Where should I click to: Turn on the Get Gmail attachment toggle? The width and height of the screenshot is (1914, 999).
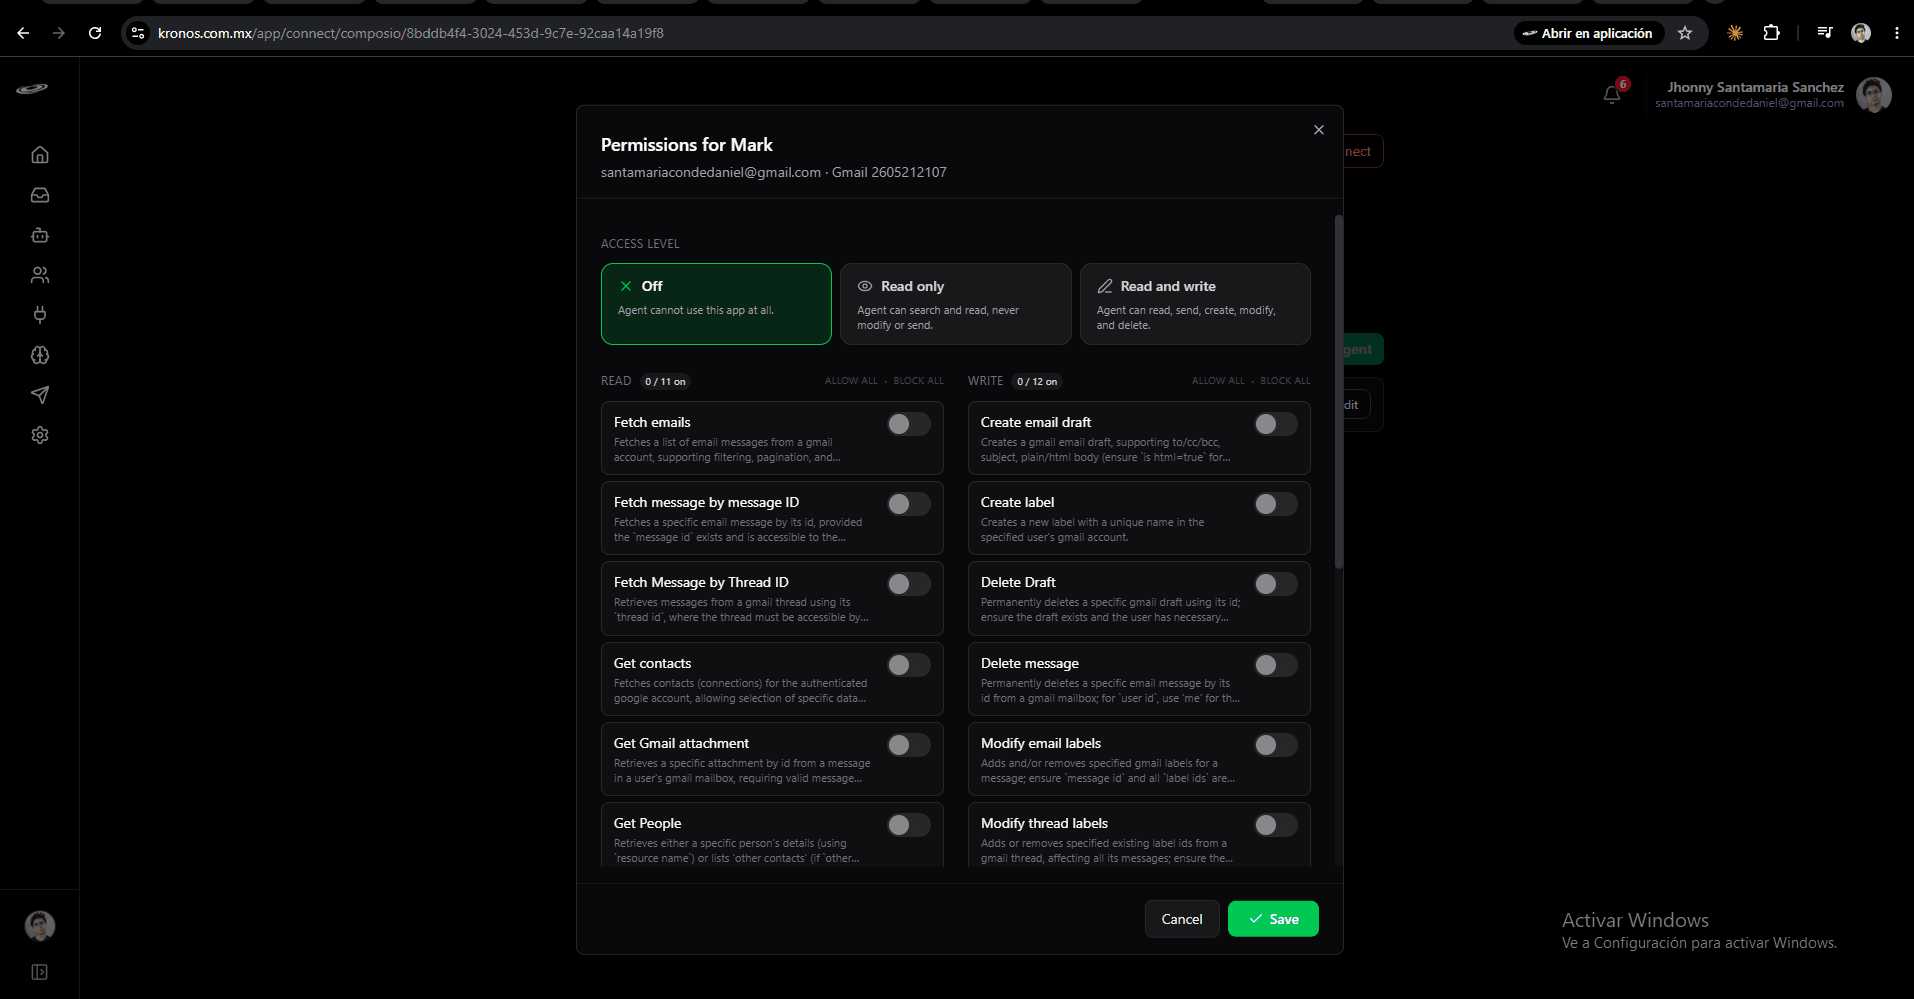[909, 745]
